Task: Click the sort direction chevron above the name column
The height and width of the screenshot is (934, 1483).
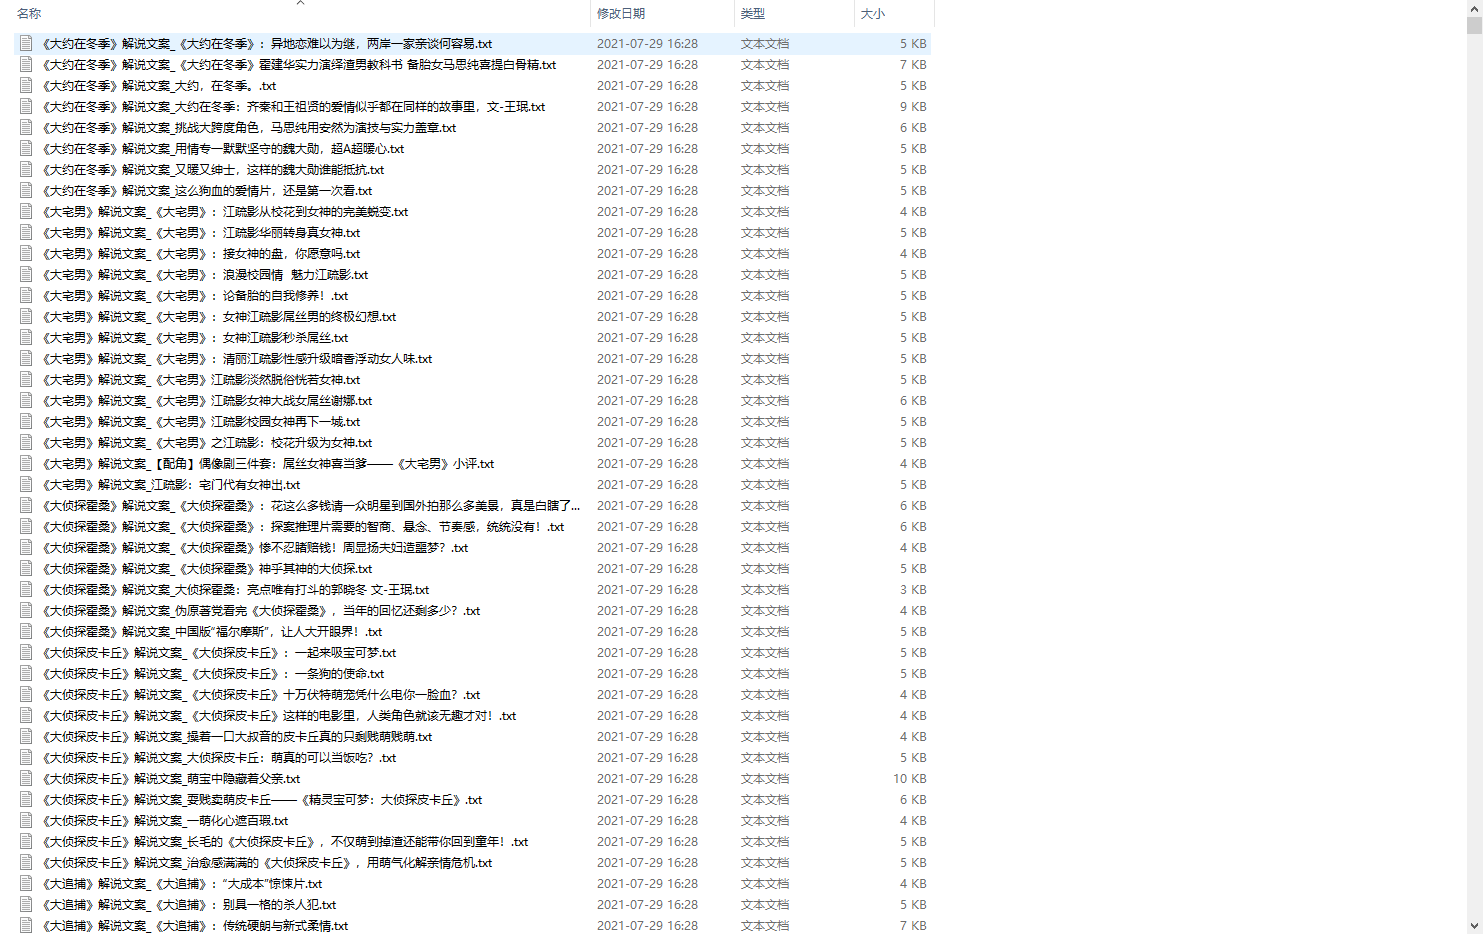Action: pos(300,3)
